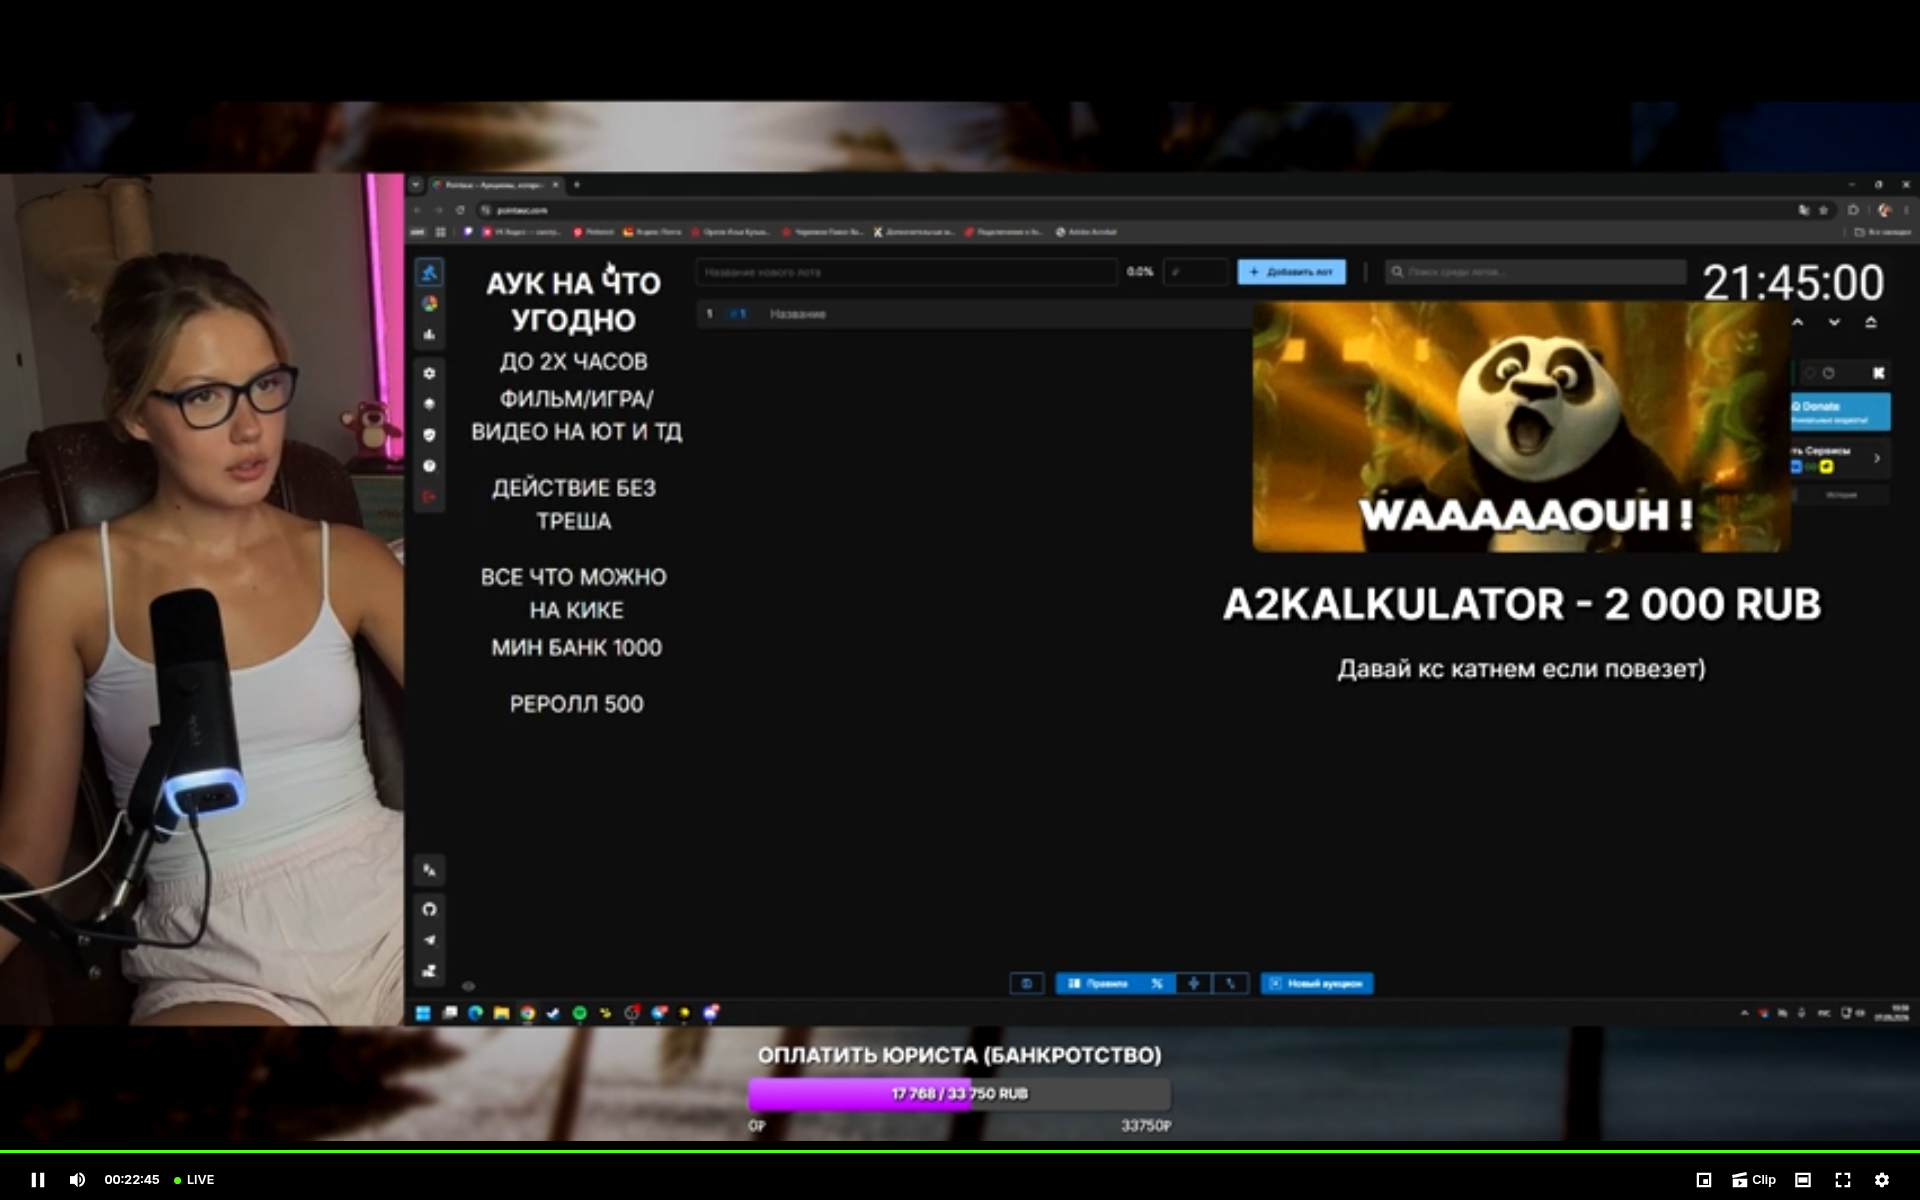
Task: Open the bar chart statistics in sidebar
Action: [430, 334]
